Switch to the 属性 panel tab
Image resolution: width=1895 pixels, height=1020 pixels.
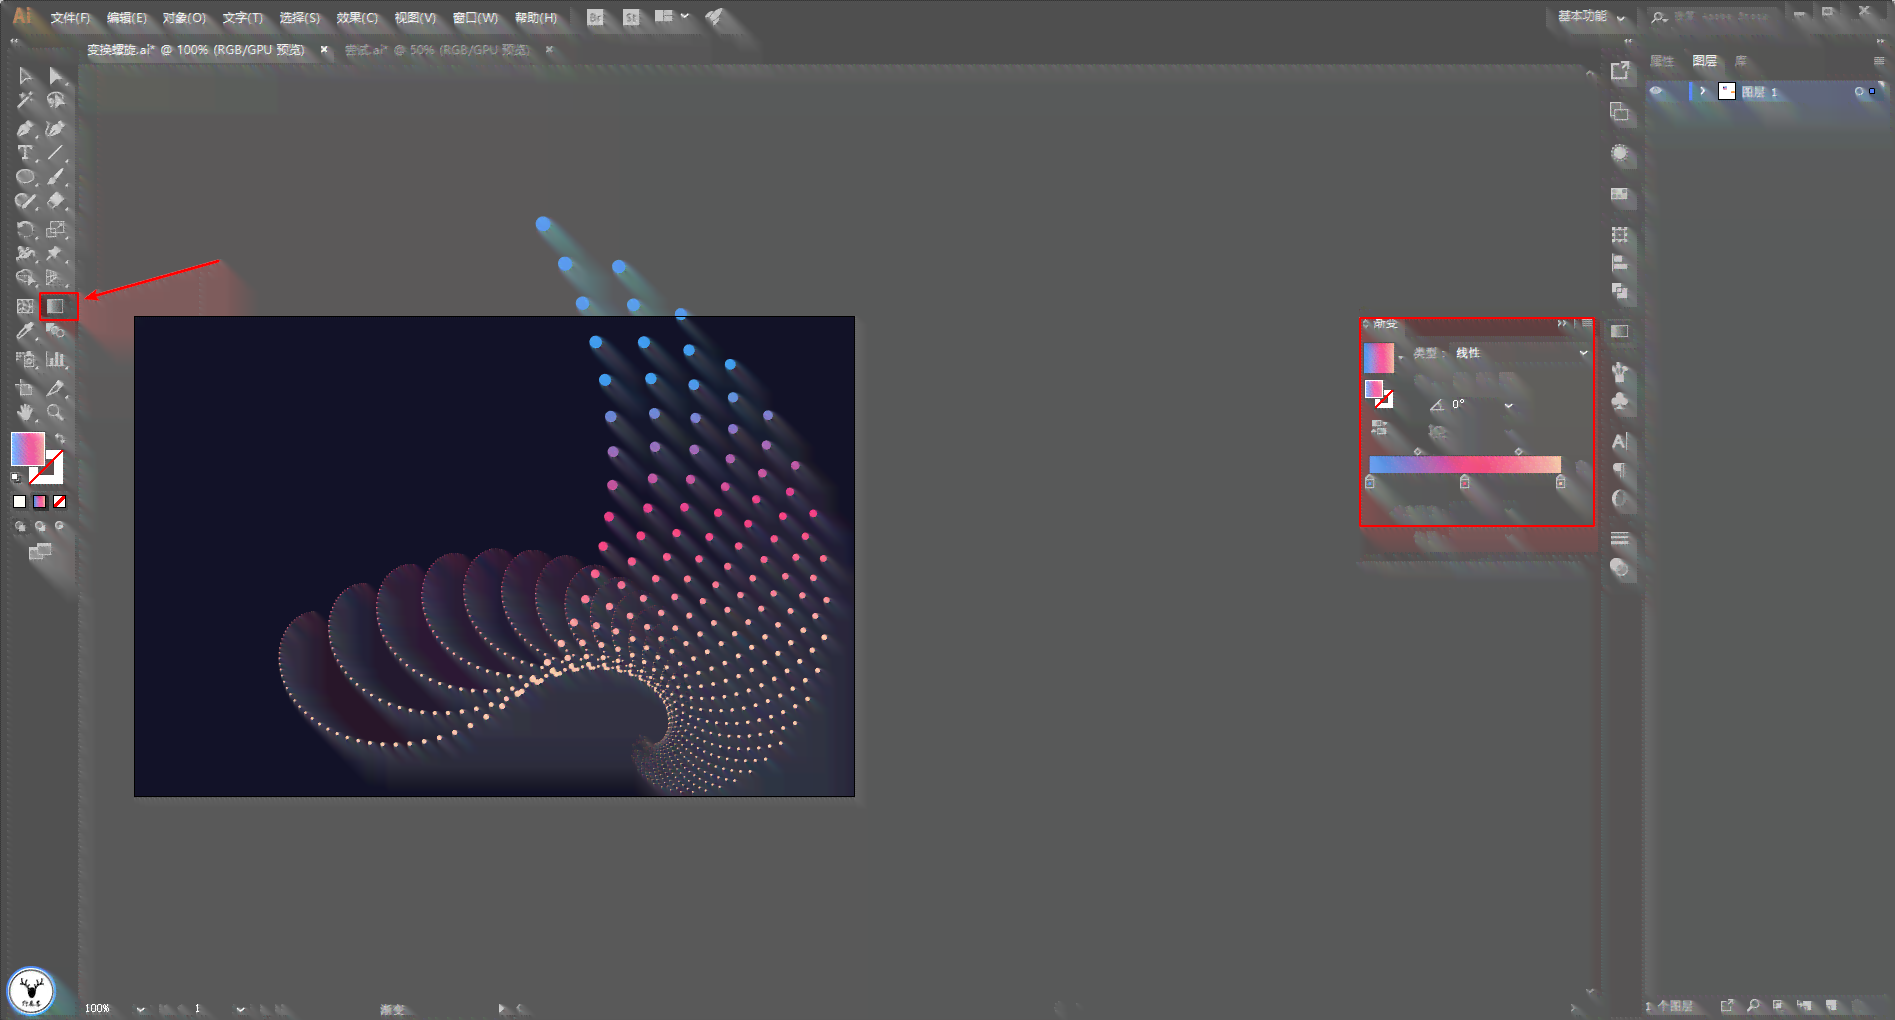point(1662,61)
